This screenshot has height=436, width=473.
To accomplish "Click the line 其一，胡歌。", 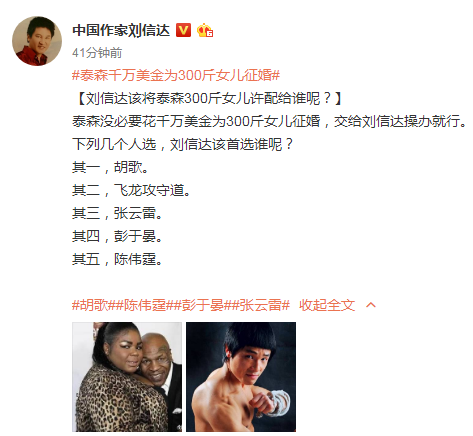I will pyautogui.click(x=110, y=167).
